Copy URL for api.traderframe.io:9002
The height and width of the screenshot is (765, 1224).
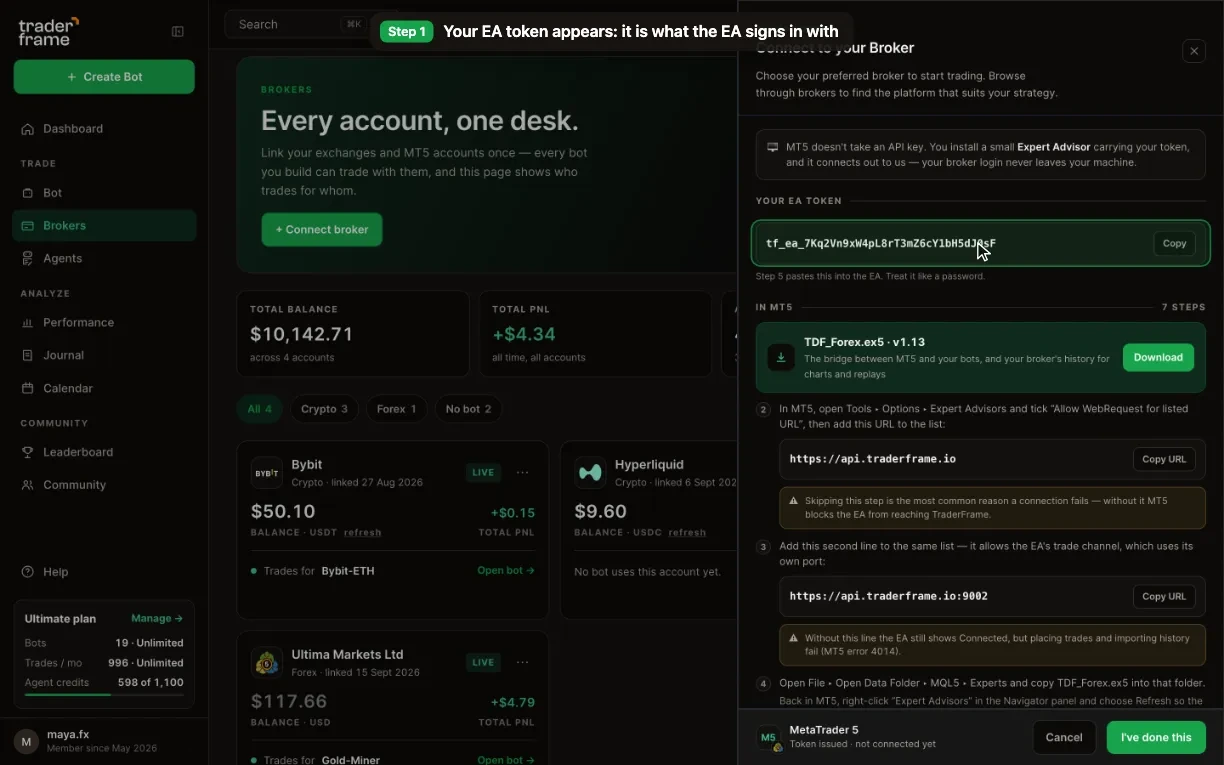1164,596
